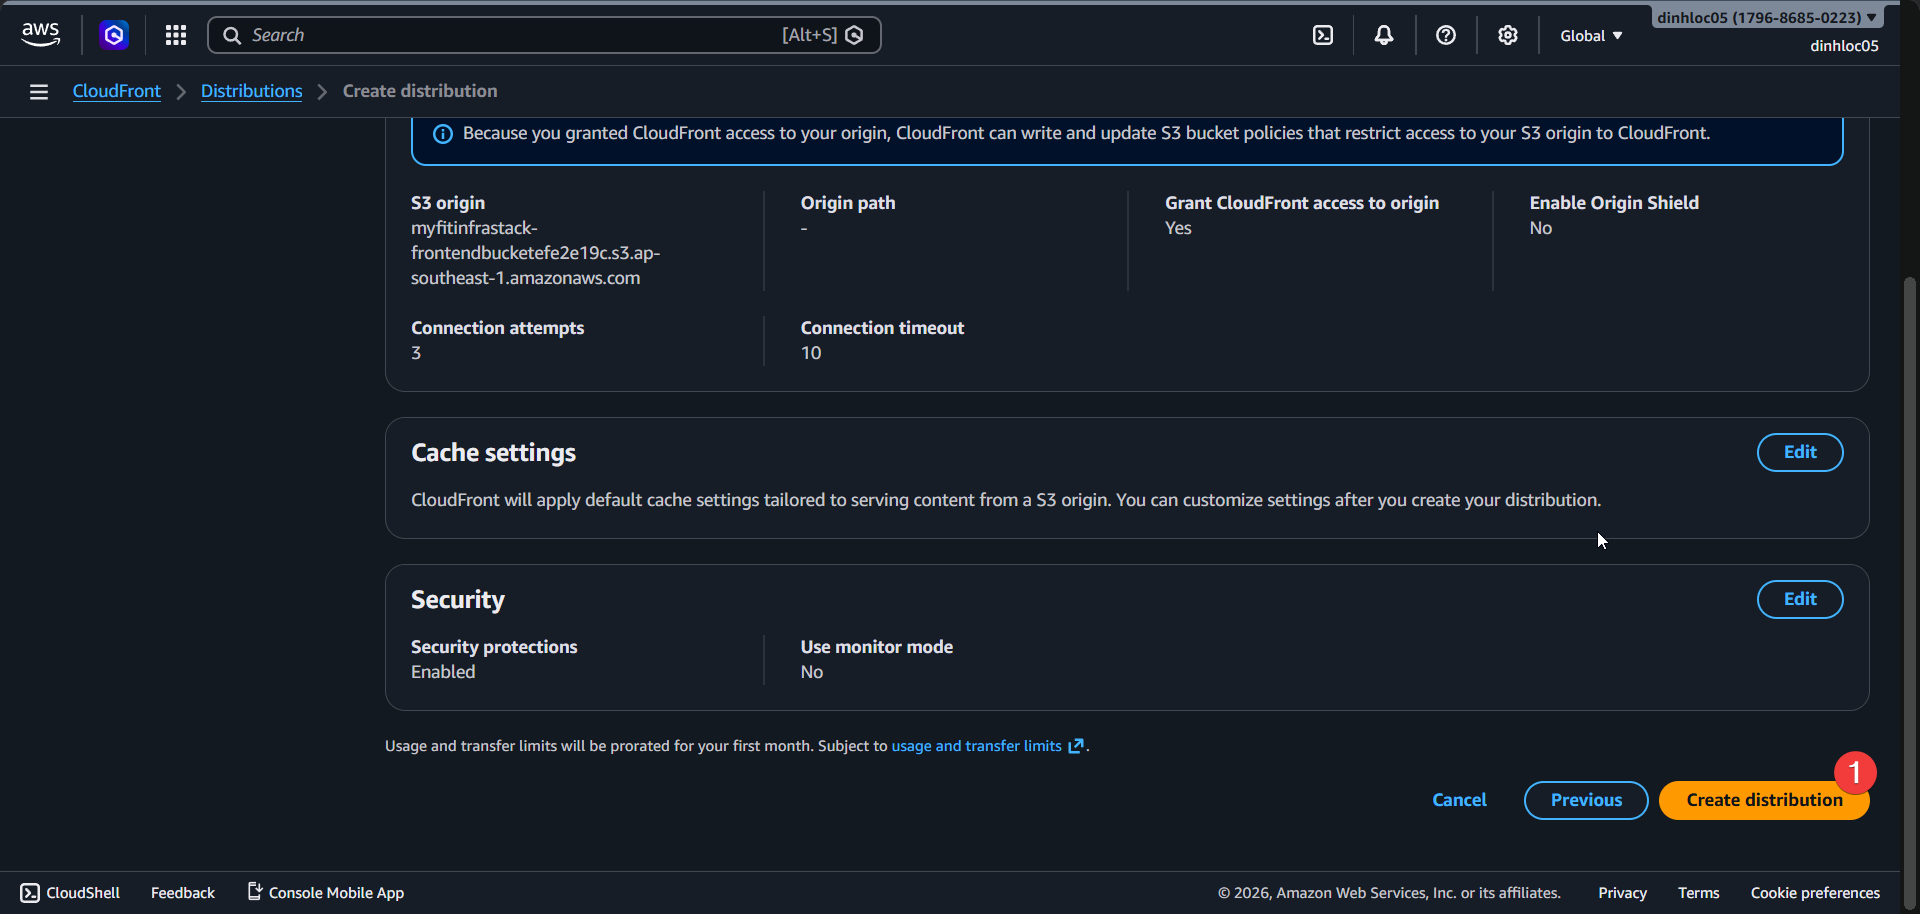1920x914 pixels.
Task: Click the AWS logo to go home
Action: click(x=40, y=33)
